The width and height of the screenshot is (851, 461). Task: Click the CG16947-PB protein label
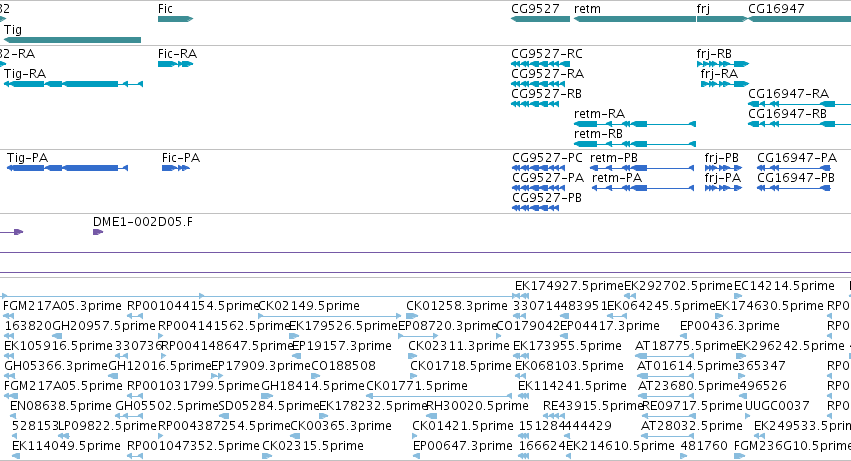click(796, 178)
